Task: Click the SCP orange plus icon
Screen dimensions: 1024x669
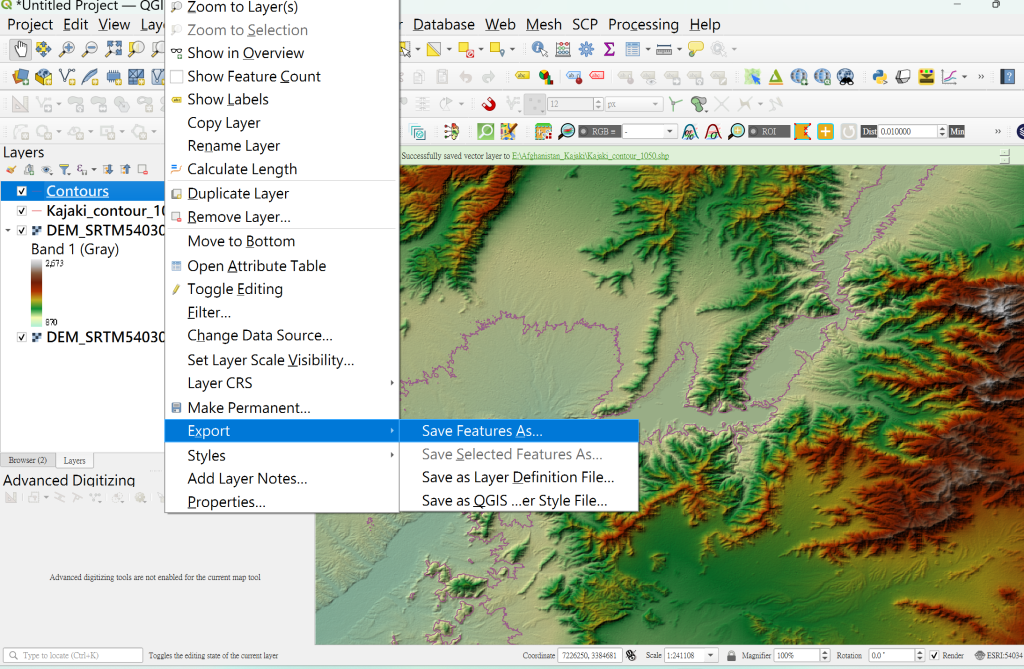Action: [x=825, y=131]
